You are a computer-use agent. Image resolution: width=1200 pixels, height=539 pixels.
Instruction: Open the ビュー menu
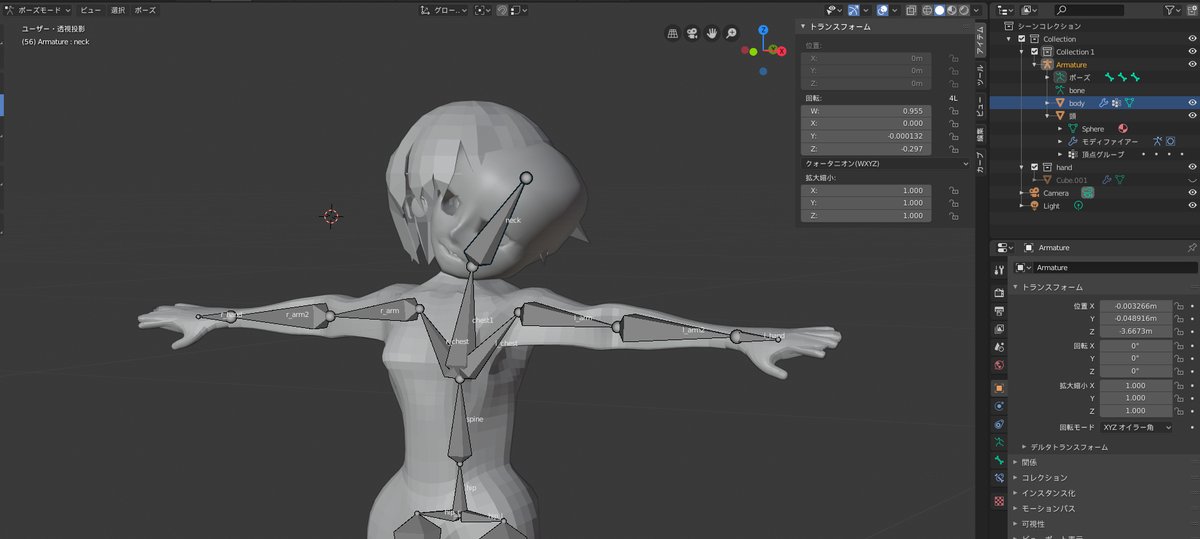tap(90, 10)
